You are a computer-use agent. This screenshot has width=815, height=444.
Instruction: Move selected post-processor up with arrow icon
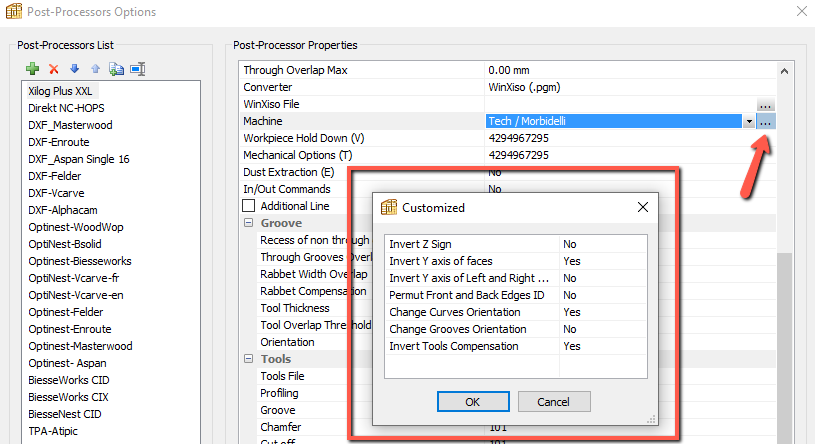(95, 69)
